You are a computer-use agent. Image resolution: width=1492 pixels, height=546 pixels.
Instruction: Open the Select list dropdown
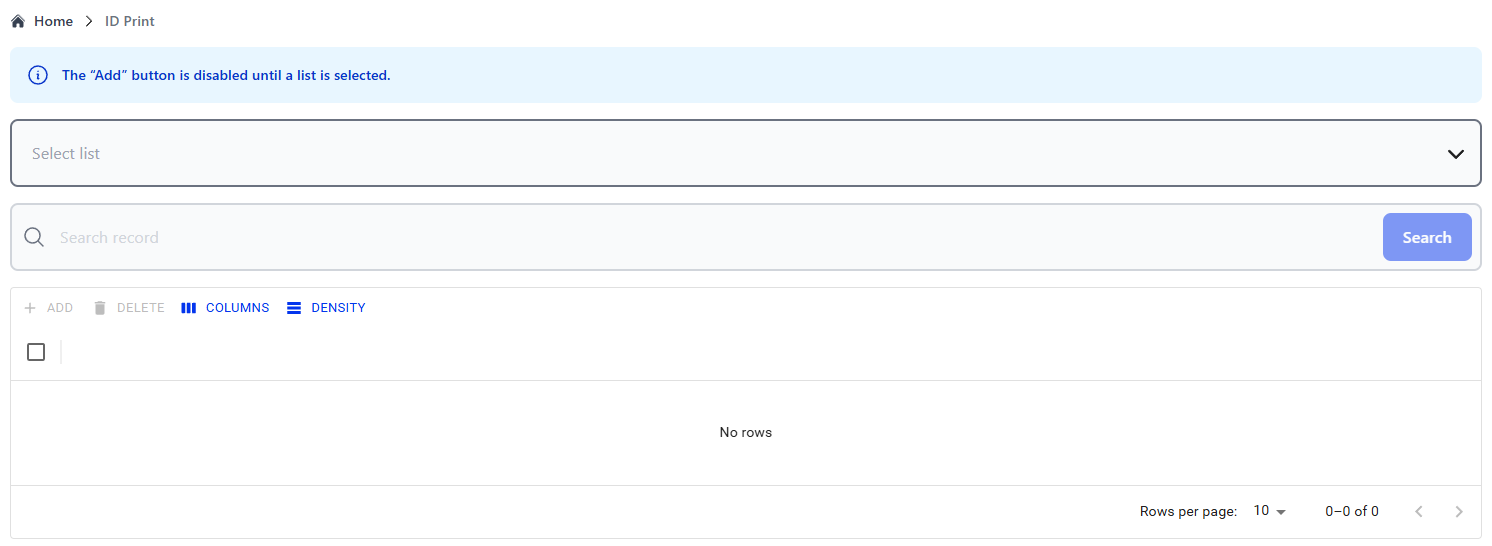(x=746, y=153)
